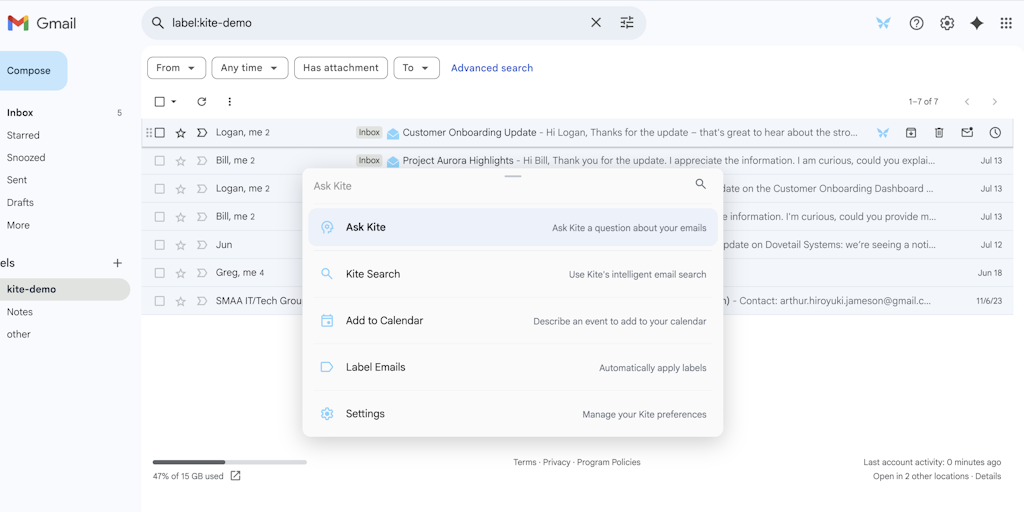The width and height of the screenshot is (1024, 512).
Task: Star the Project Aurora Highlights email
Action: [x=181, y=161]
